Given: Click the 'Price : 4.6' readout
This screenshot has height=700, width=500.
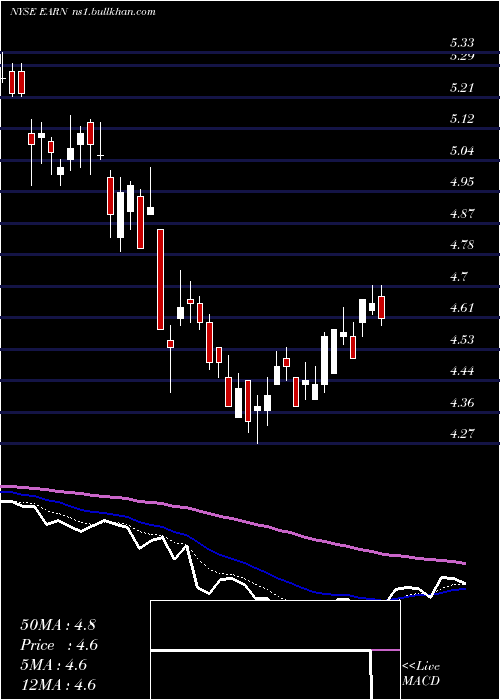Looking at the screenshot, I should (x=59, y=645).
